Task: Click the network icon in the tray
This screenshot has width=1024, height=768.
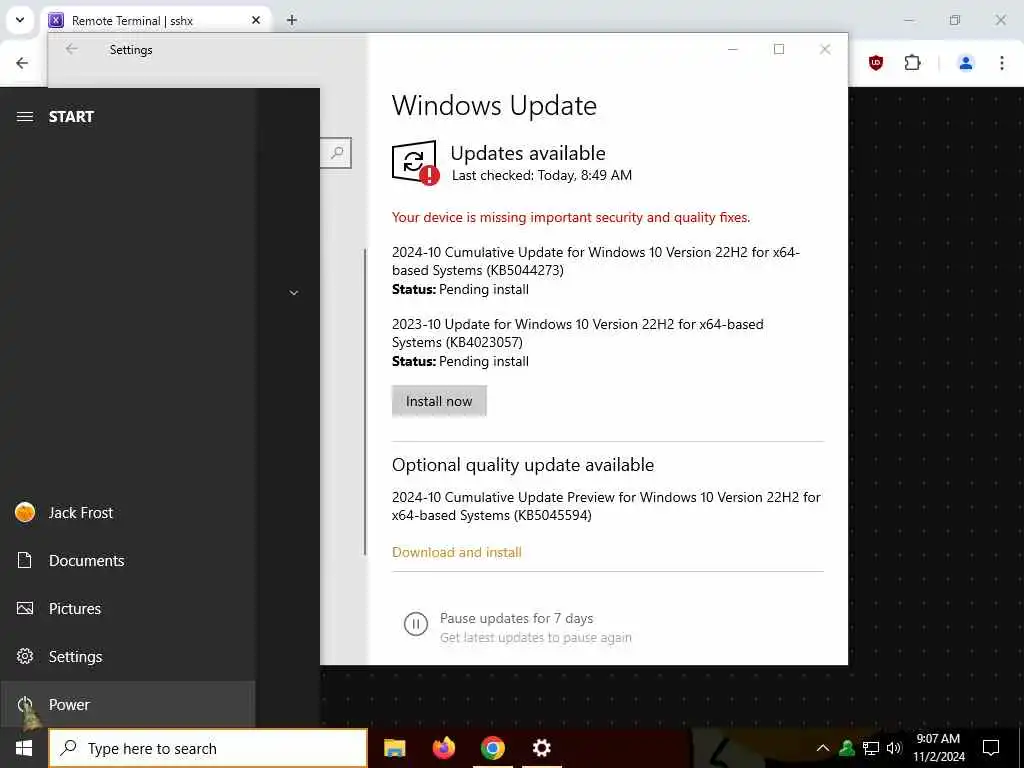Action: [871, 748]
